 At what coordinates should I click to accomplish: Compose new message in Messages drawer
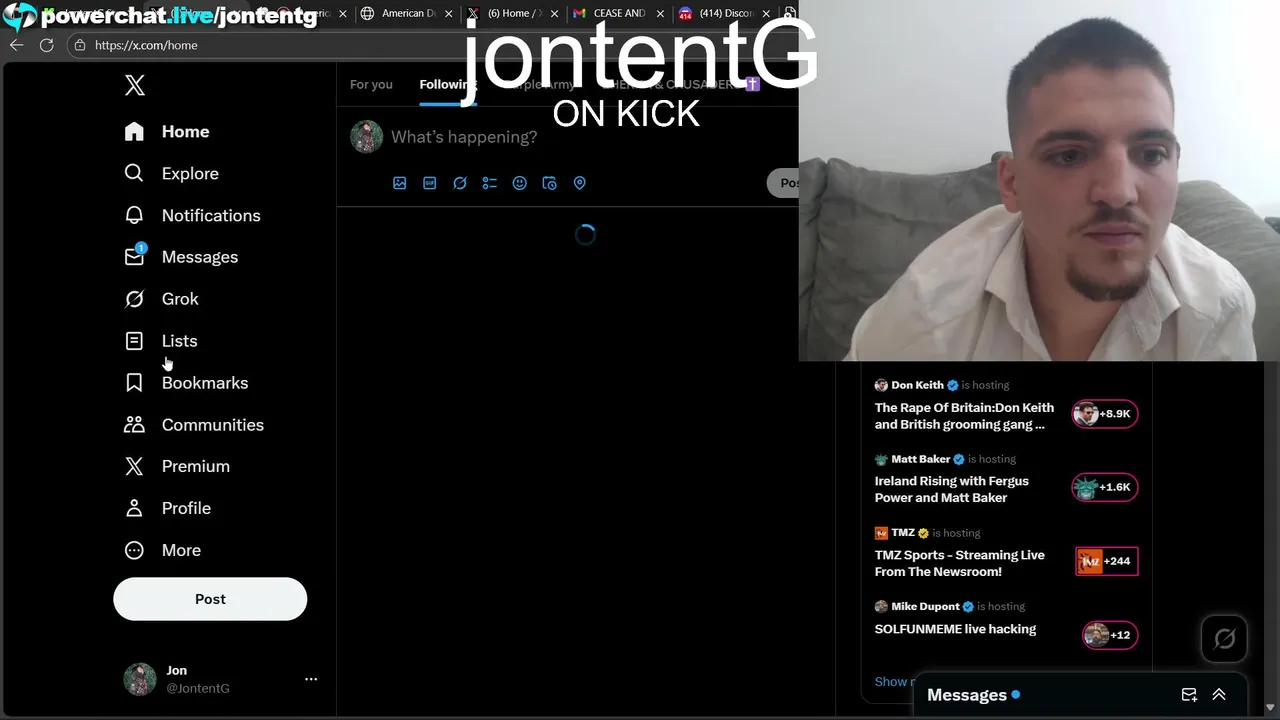pyautogui.click(x=1189, y=695)
